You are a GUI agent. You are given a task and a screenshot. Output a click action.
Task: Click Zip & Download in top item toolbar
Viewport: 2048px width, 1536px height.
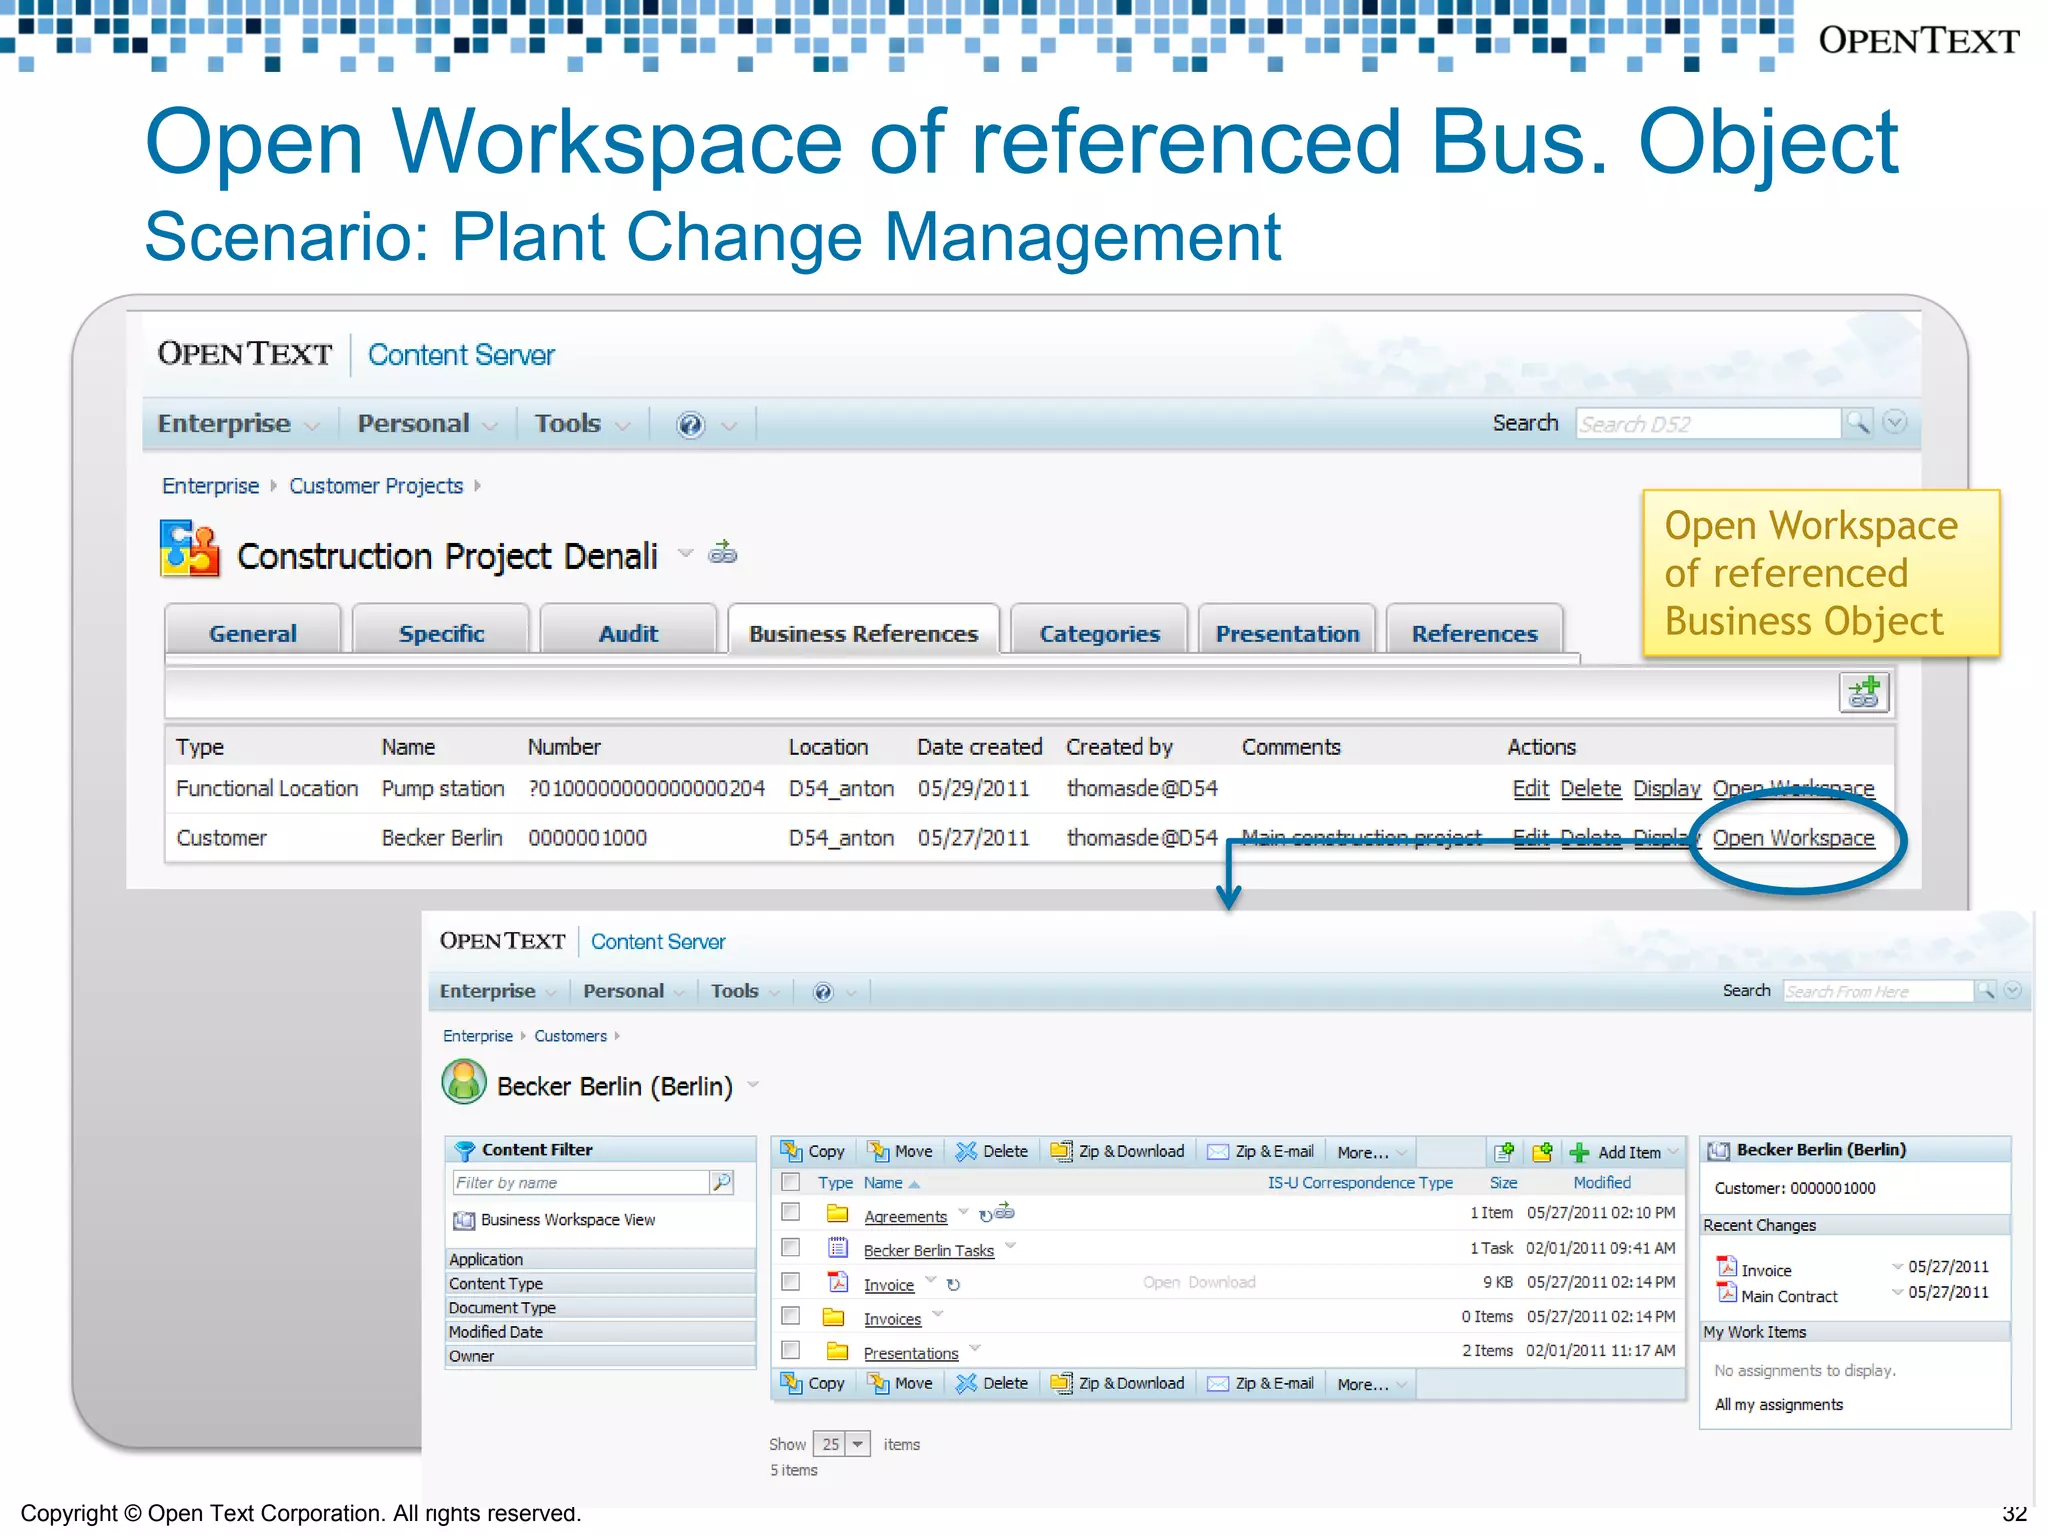pos(1118,1151)
